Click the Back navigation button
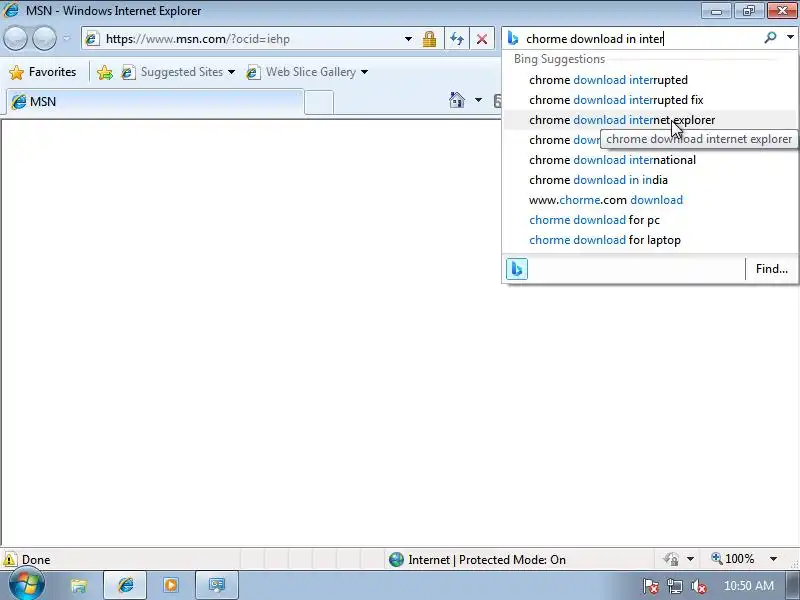 coord(15,39)
